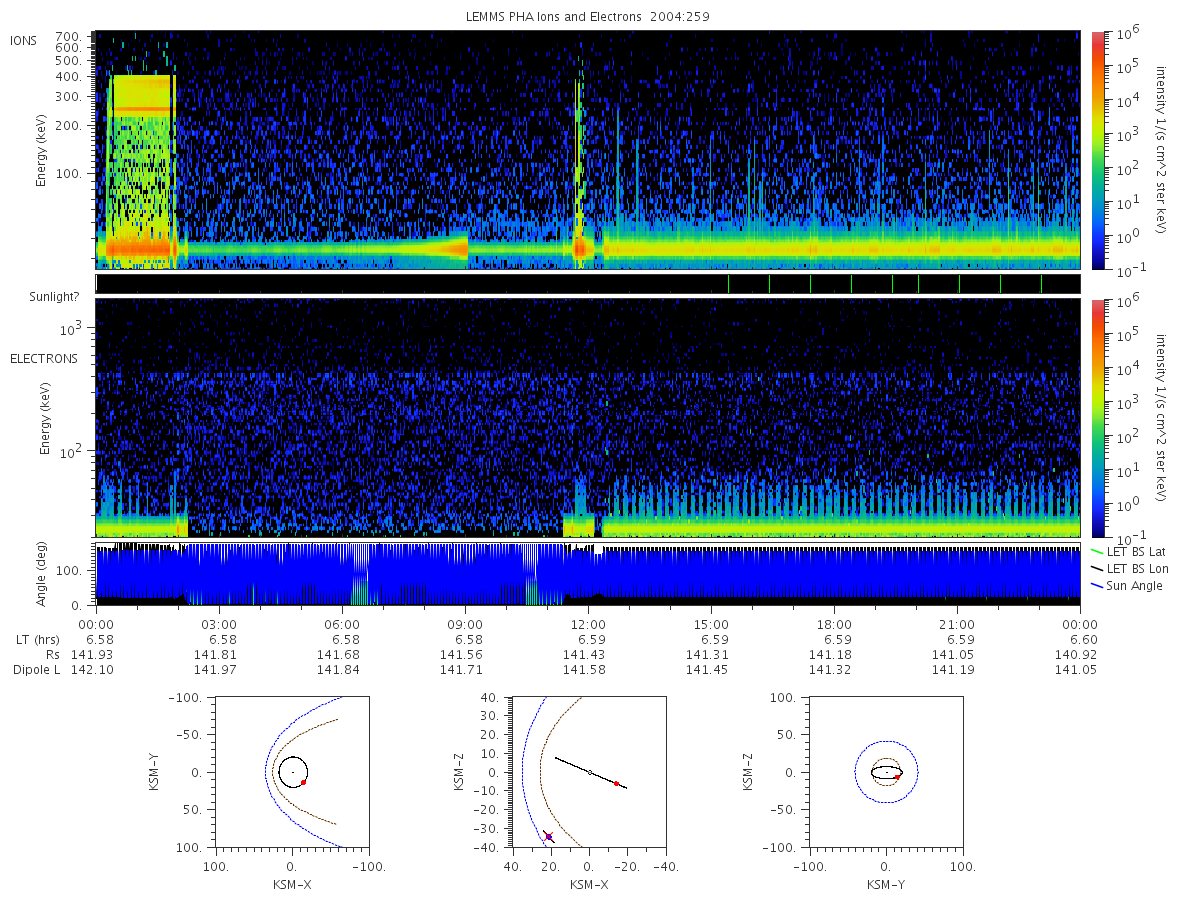Screen dimensions: 1200x900
Task: Click the electrons intensity color bar
Action: tap(1097, 417)
